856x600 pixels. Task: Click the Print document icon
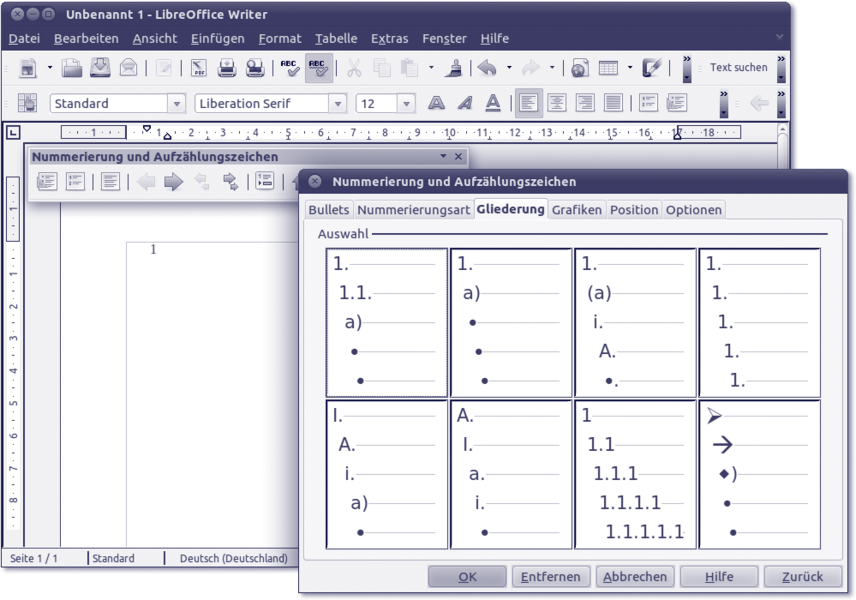(227, 68)
